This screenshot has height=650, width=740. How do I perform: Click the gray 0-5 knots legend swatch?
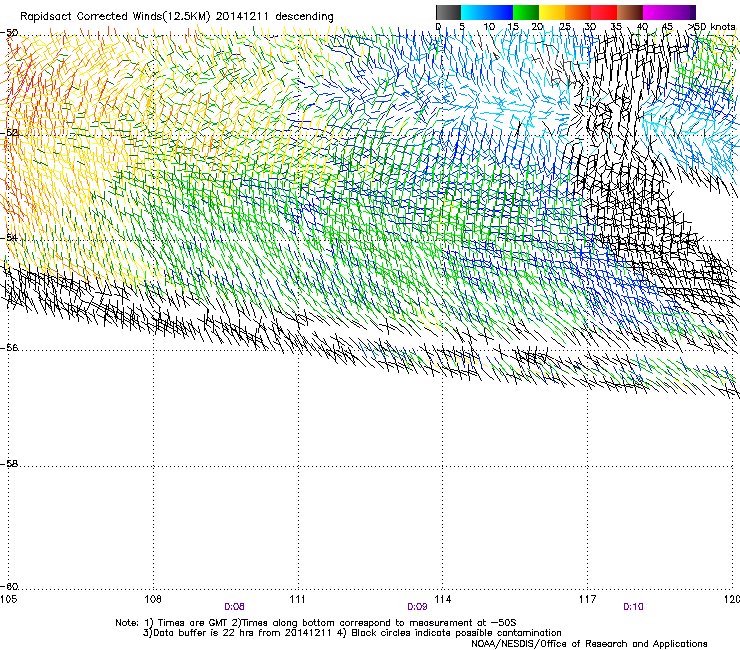448,12
